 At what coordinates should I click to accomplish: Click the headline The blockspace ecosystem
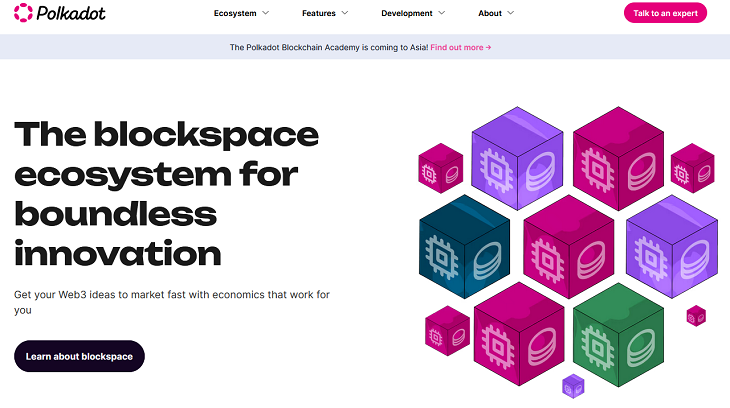(x=167, y=194)
